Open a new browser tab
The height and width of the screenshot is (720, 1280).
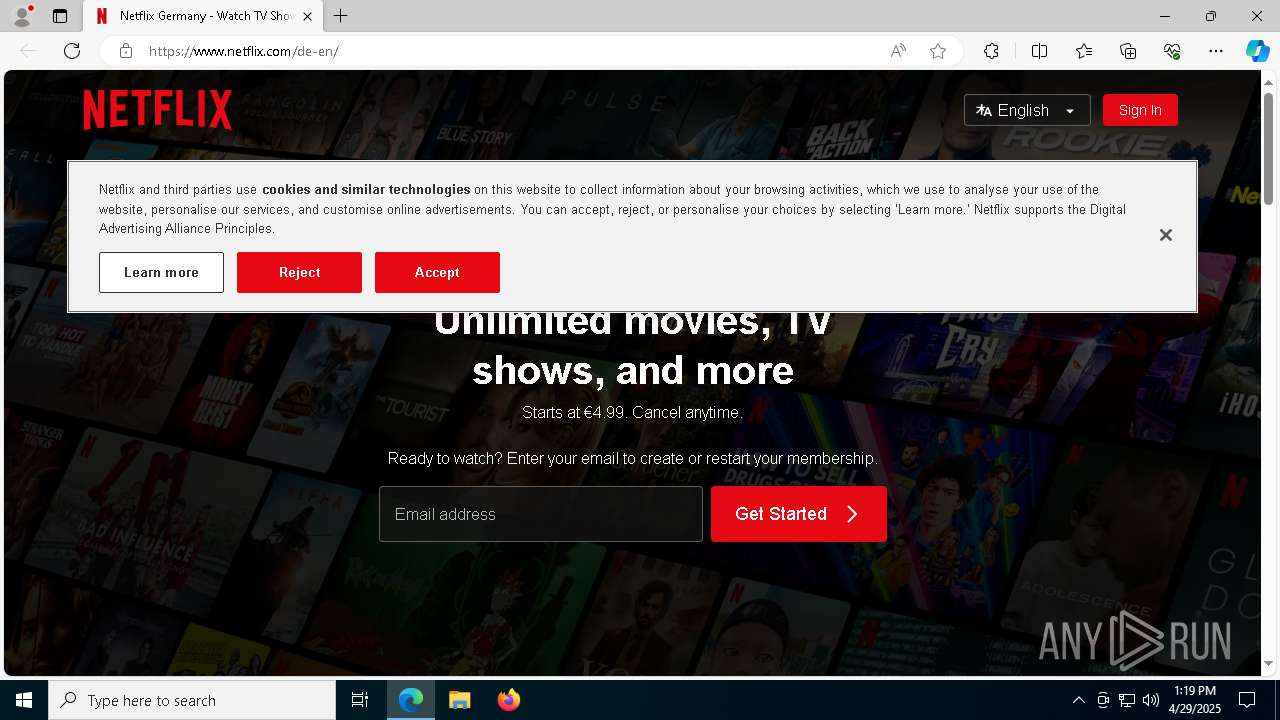click(x=340, y=16)
